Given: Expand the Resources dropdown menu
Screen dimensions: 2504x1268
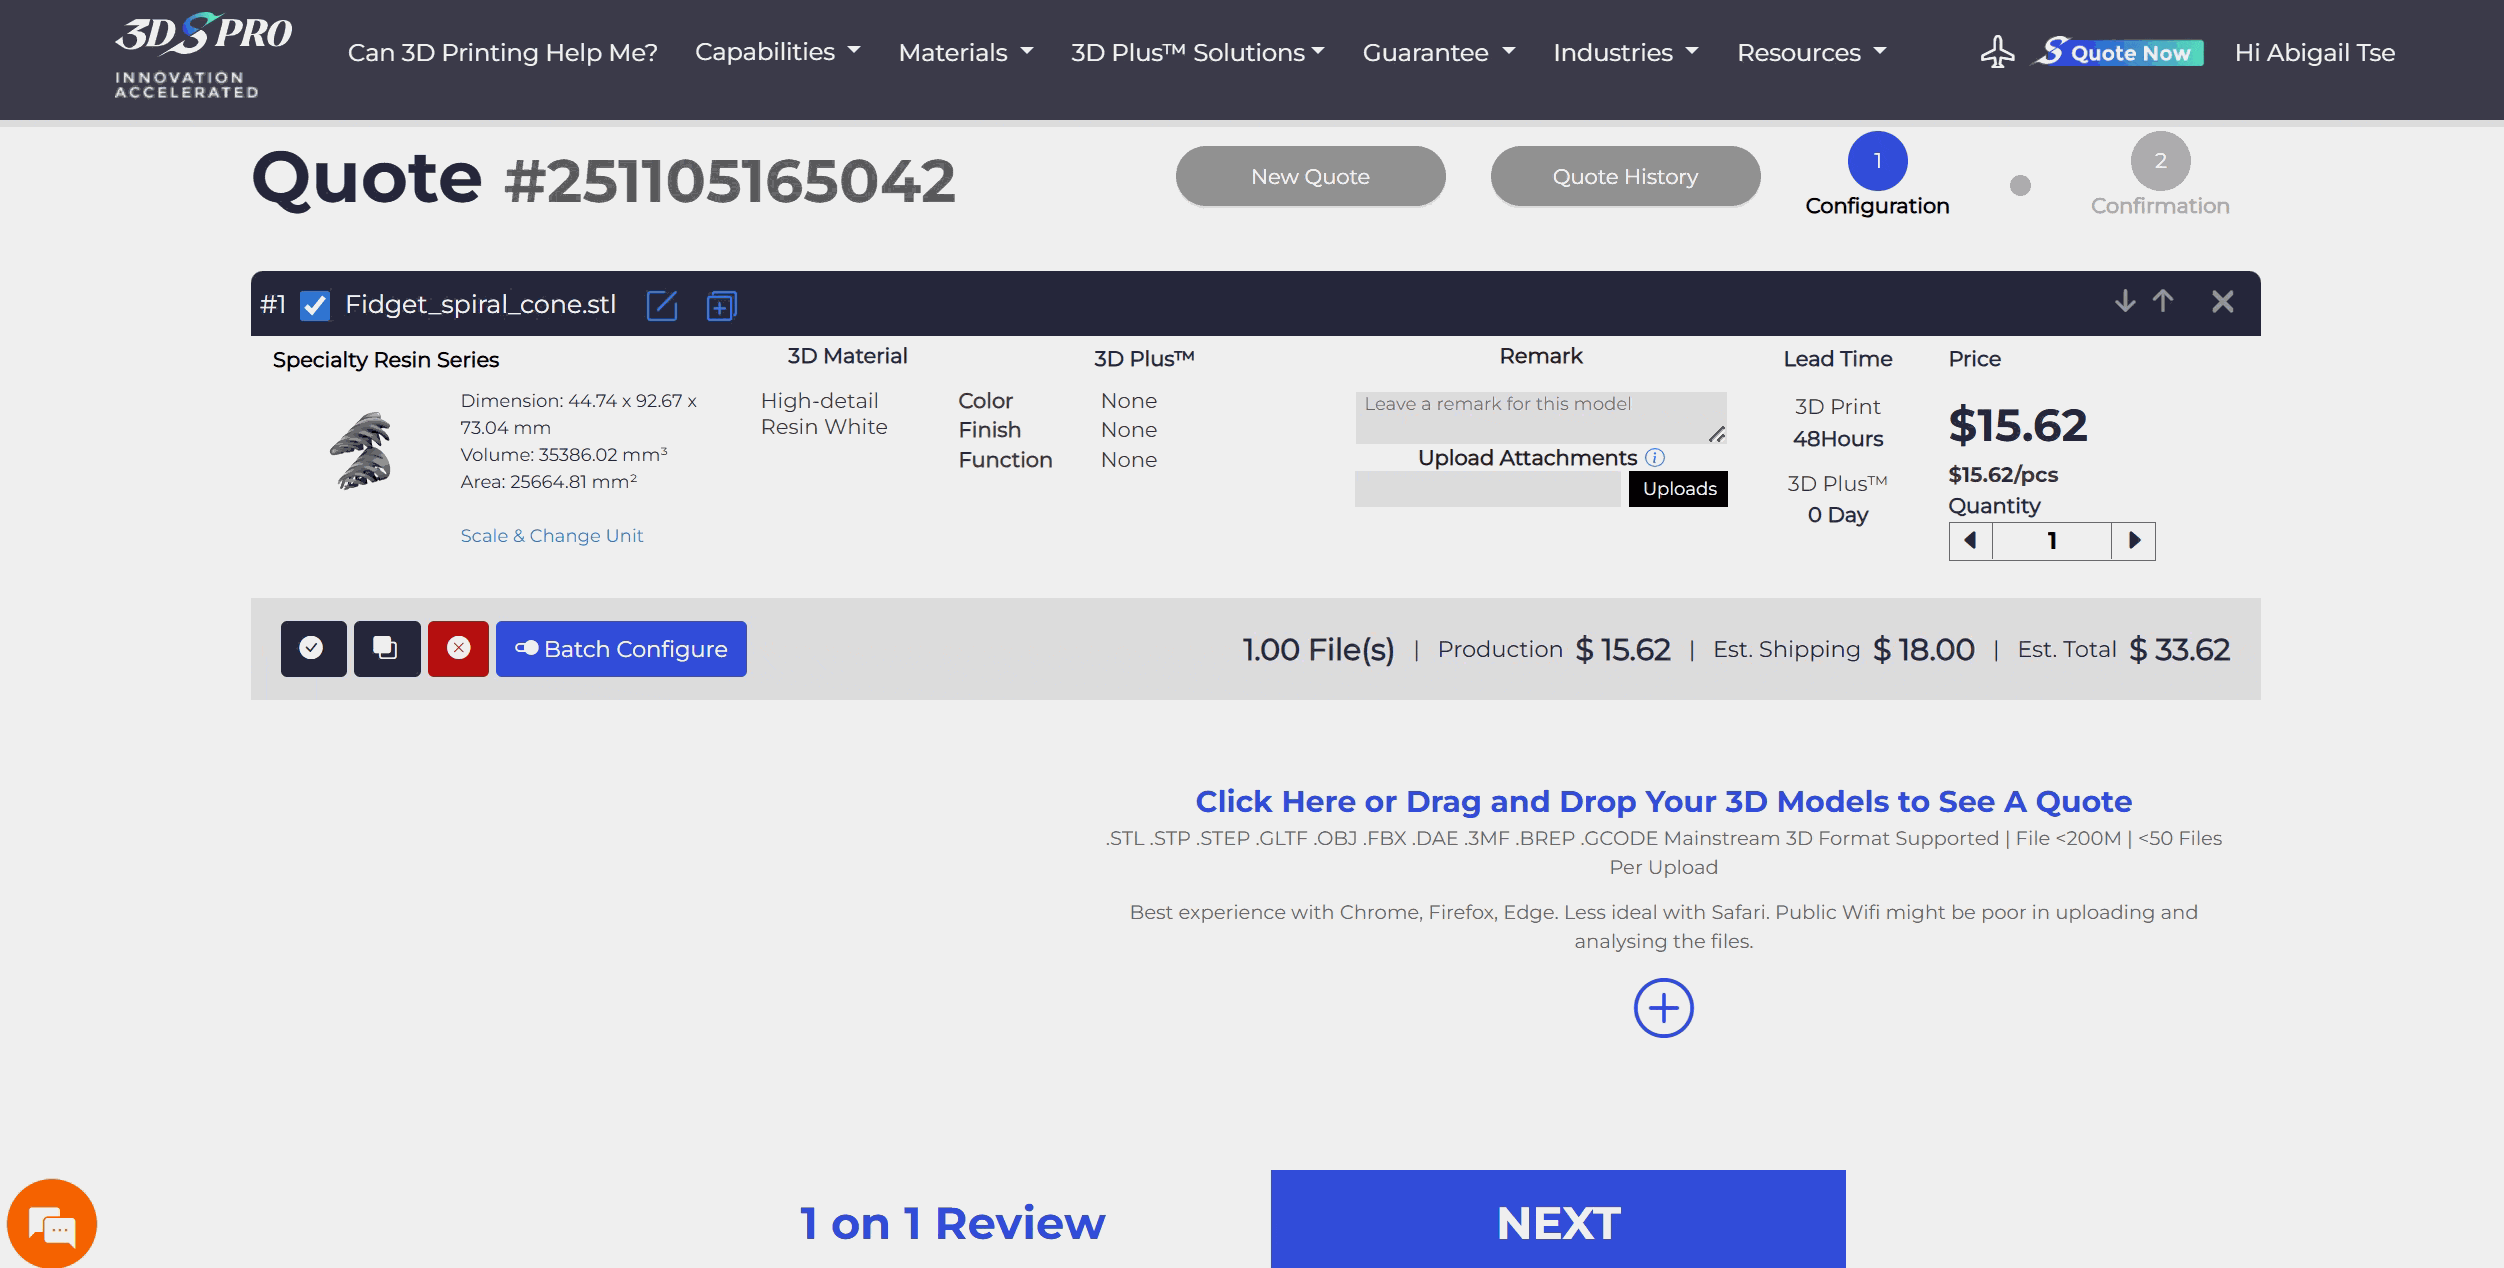Looking at the screenshot, I should pyautogui.click(x=1811, y=52).
